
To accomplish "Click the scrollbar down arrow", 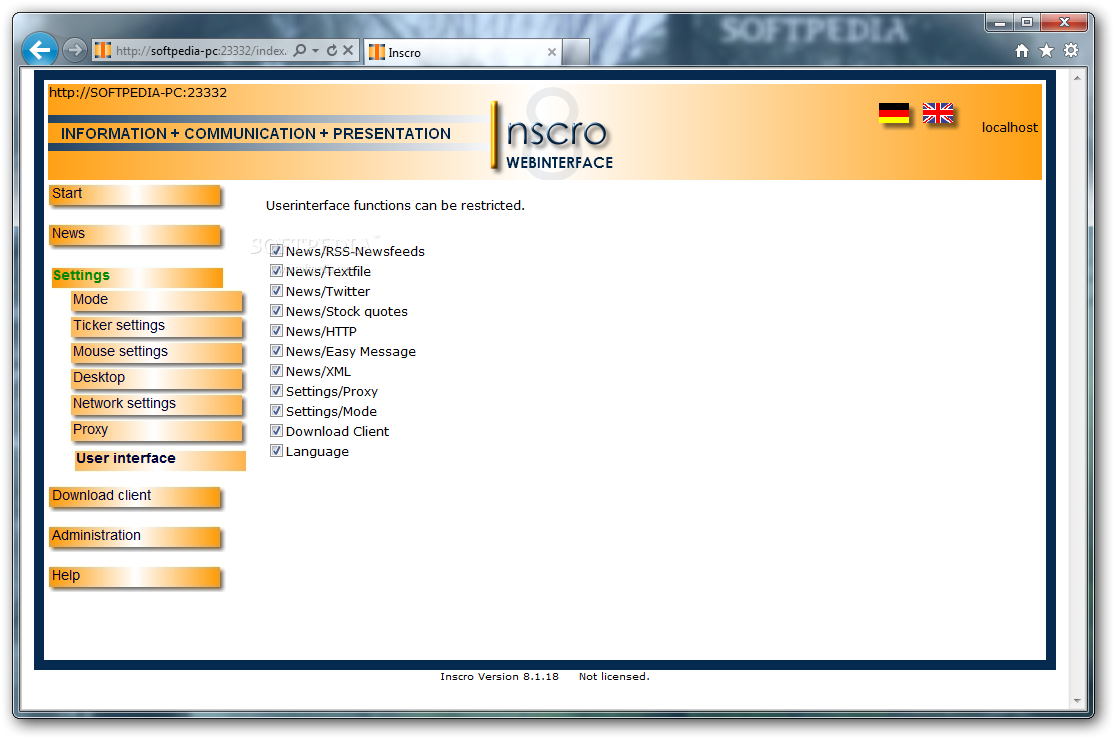I will (x=1077, y=701).
